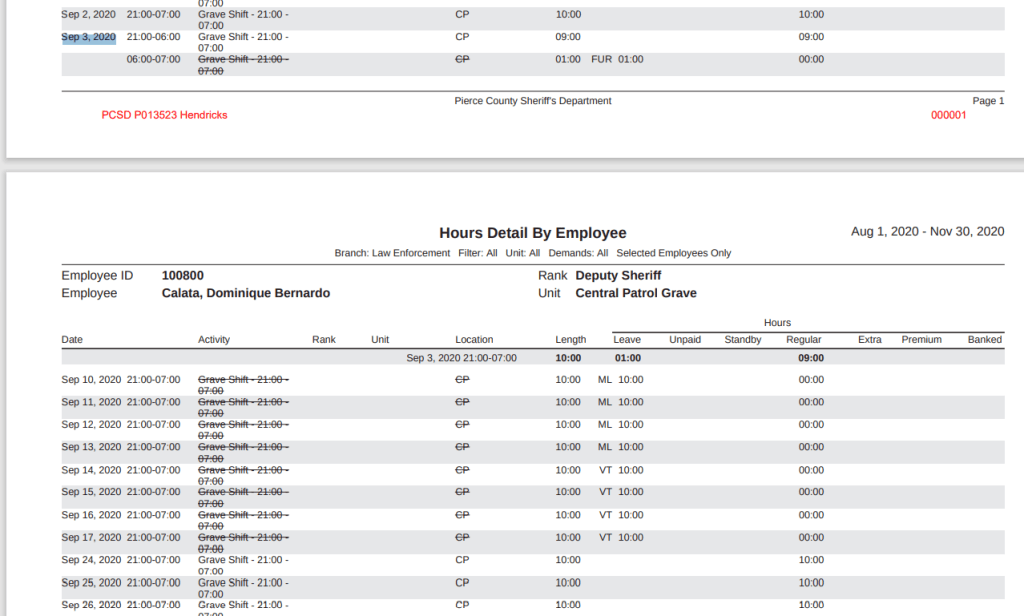
Task: Click the FUR leave code in top page
Action: tap(601, 59)
